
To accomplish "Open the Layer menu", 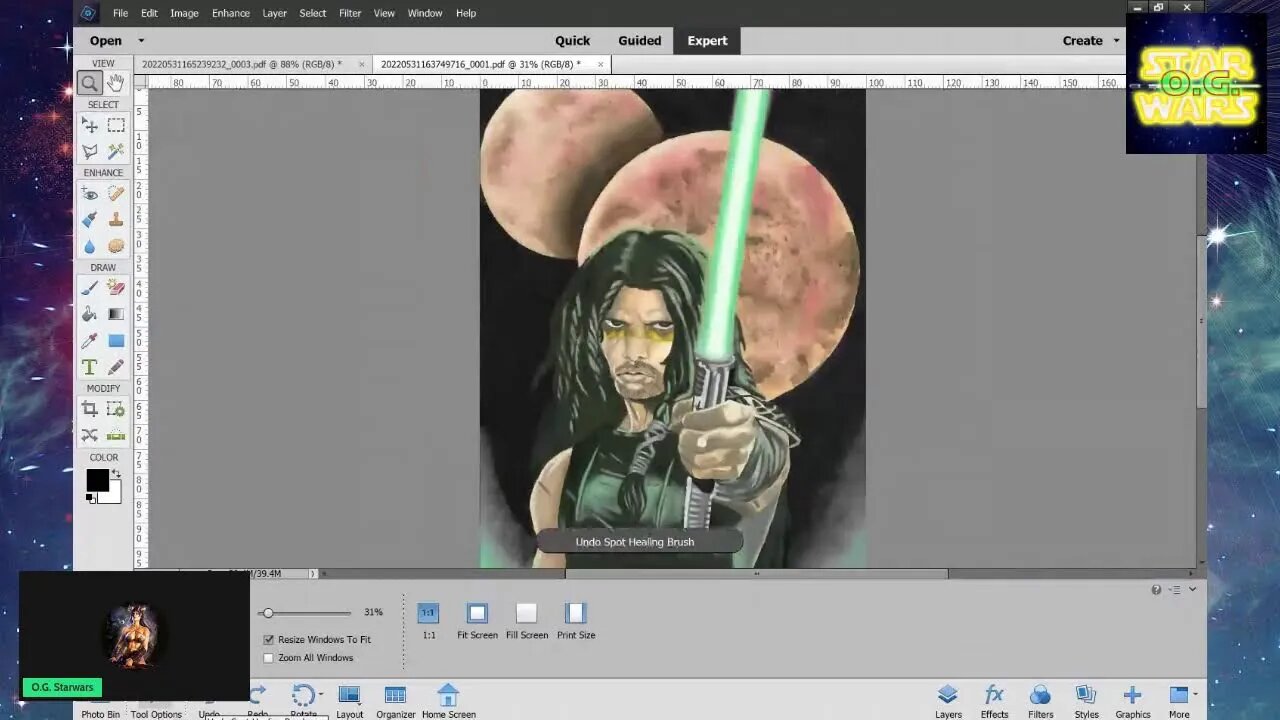I will coord(274,13).
